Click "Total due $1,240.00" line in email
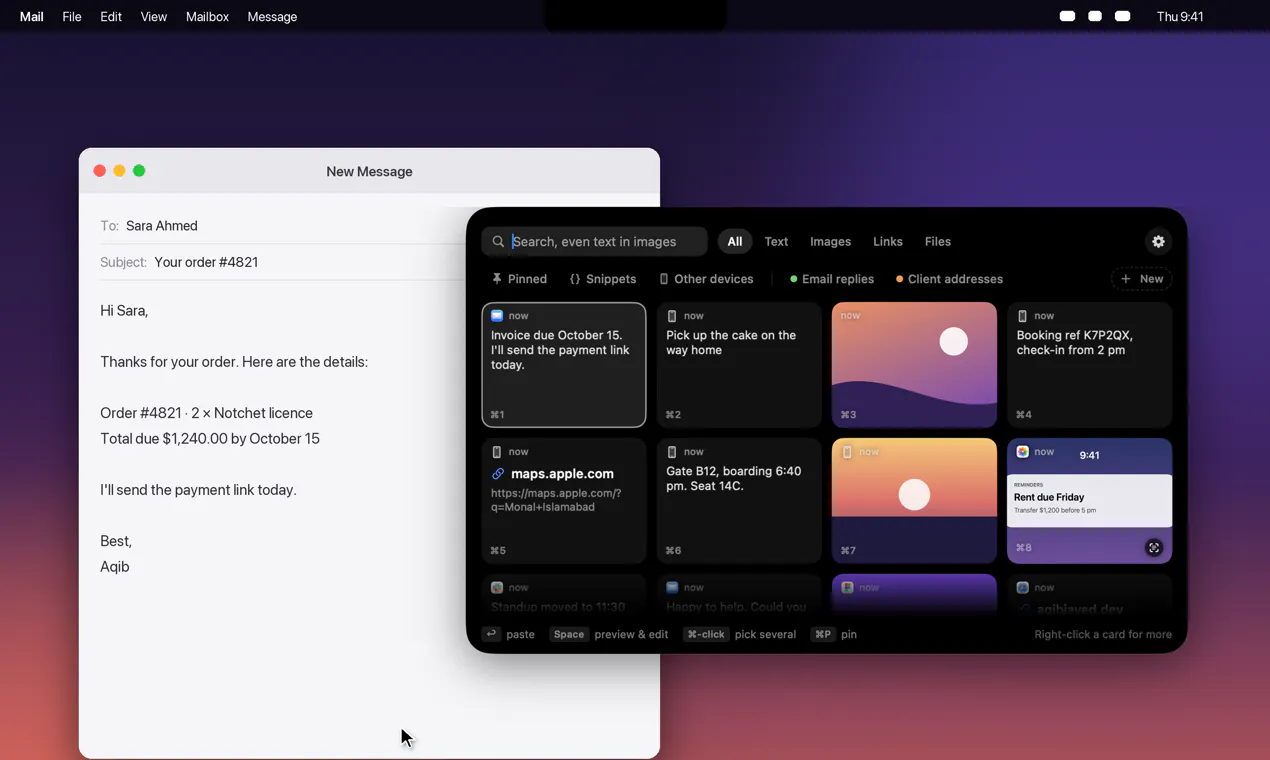The width and height of the screenshot is (1270, 760). tap(210, 439)
